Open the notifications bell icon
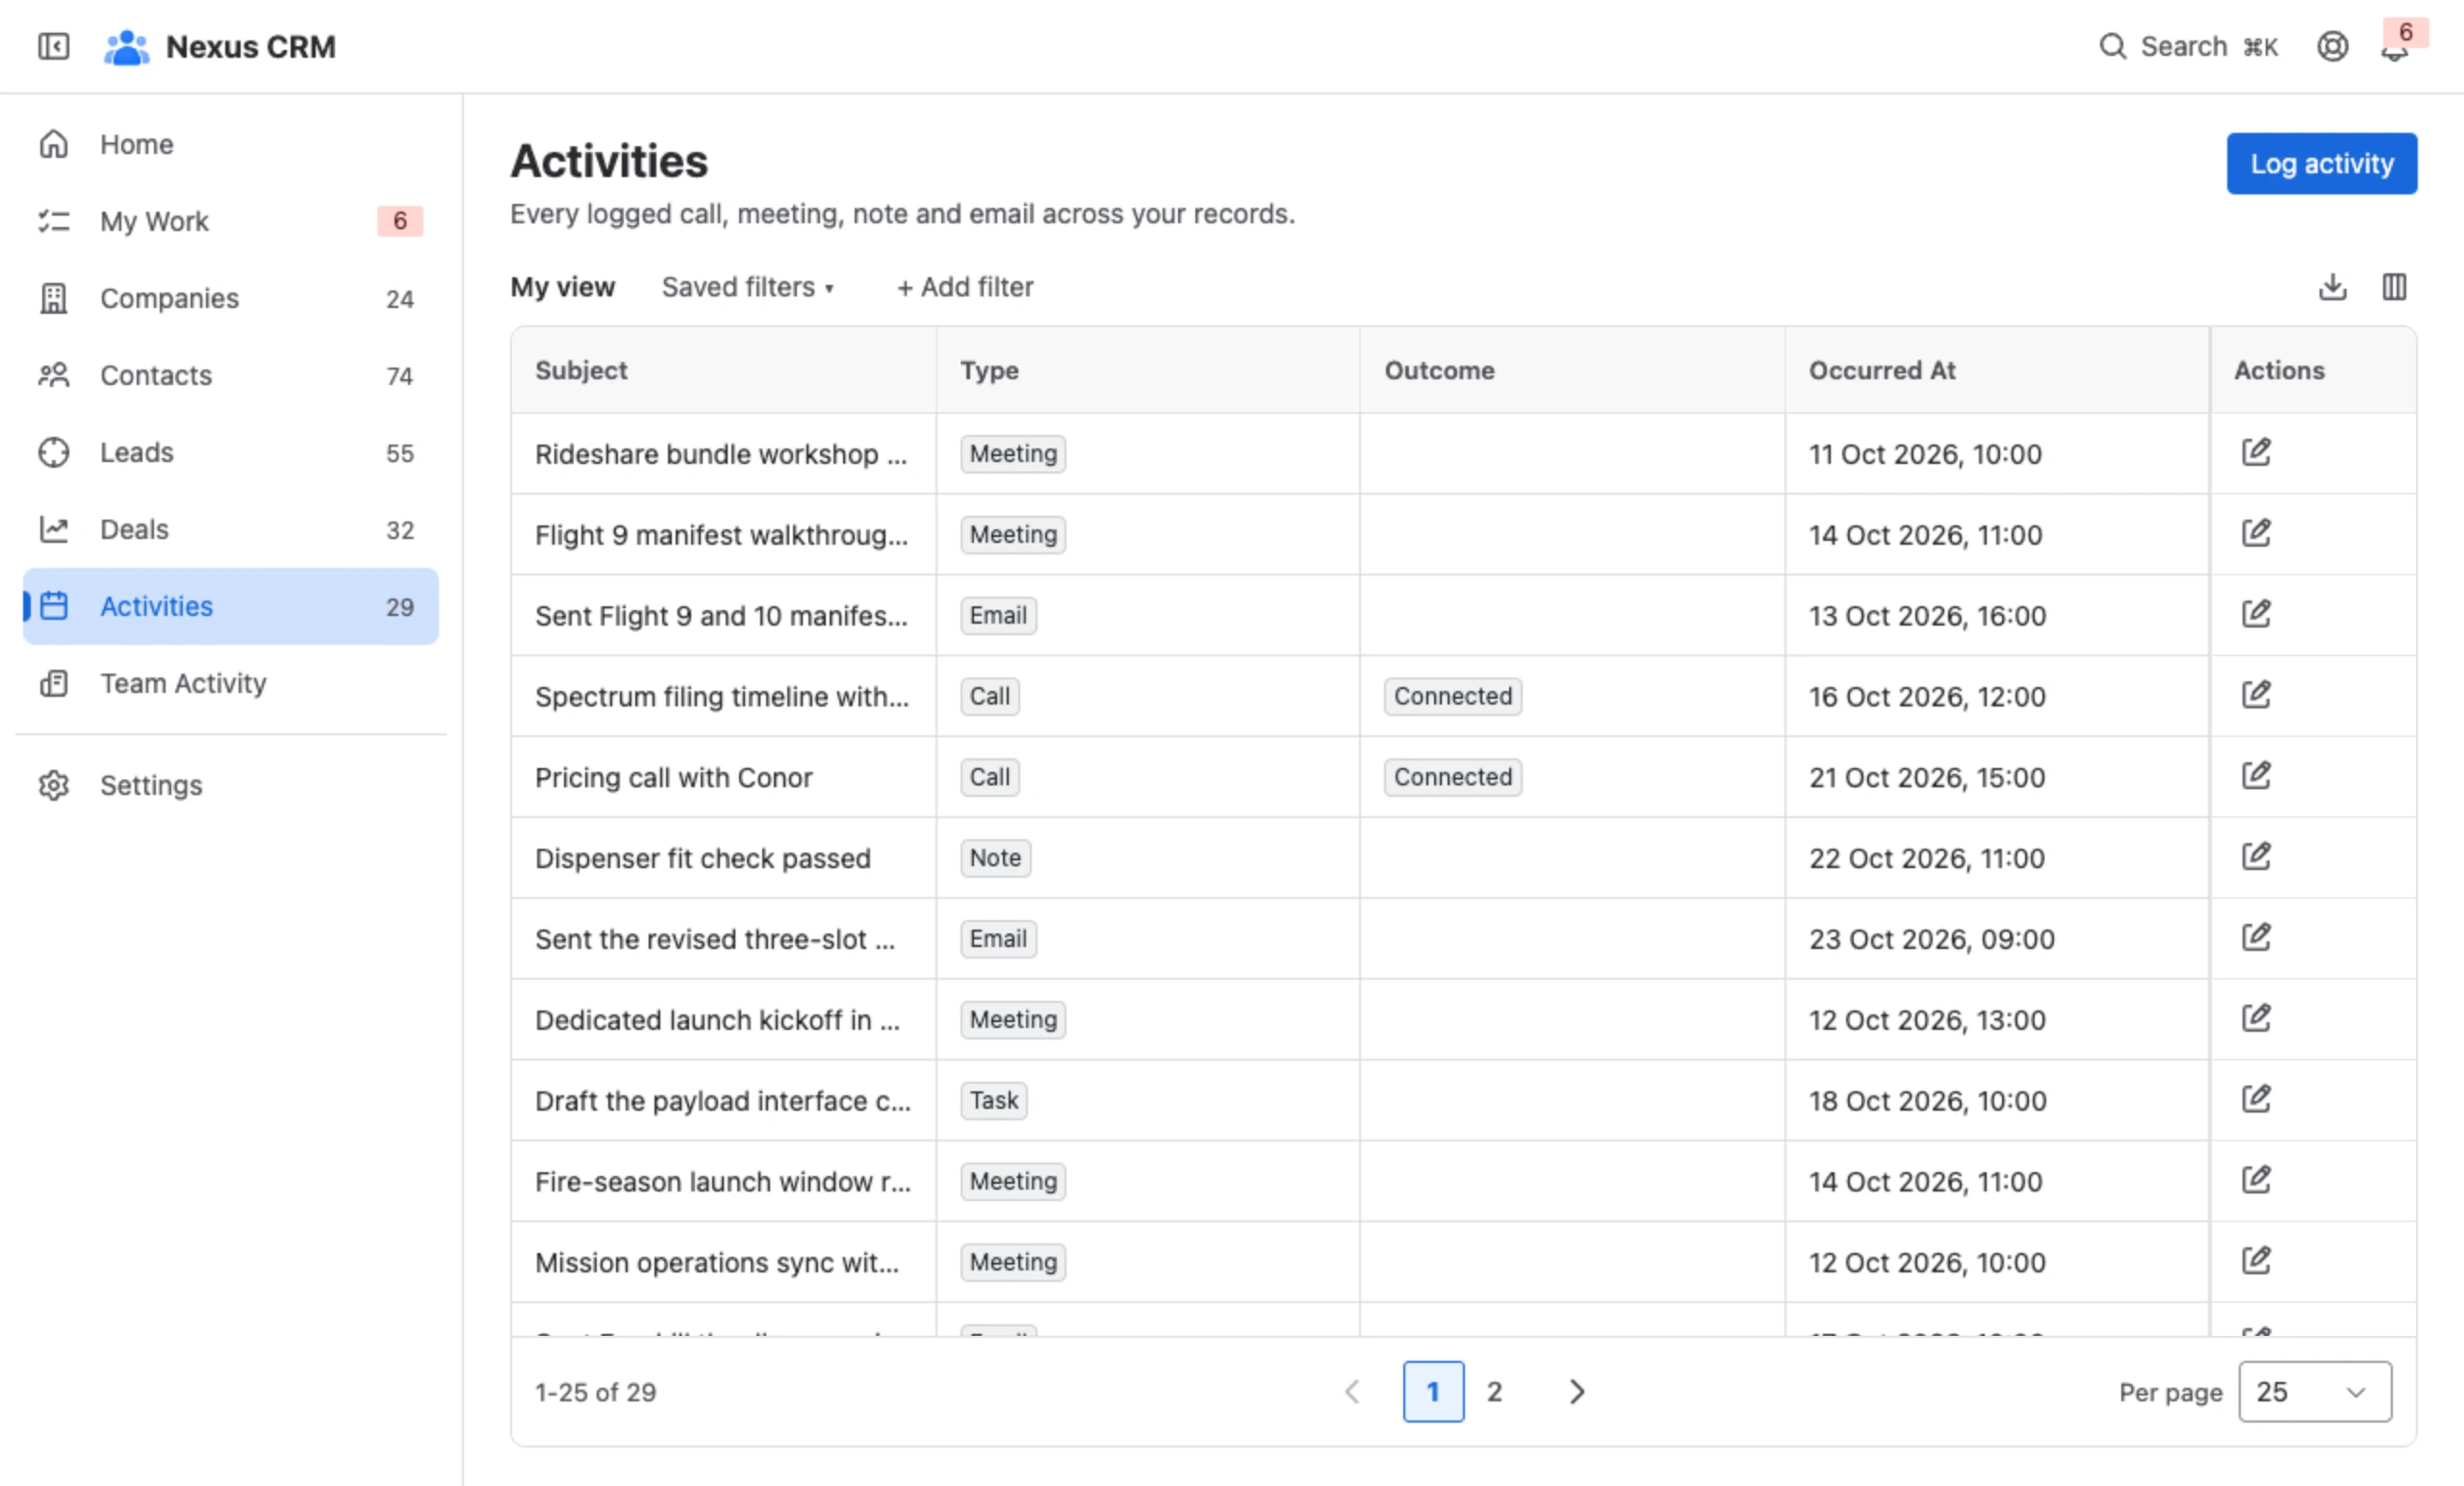This screenshot has height=1486, width=2464. click(2394, 48)
